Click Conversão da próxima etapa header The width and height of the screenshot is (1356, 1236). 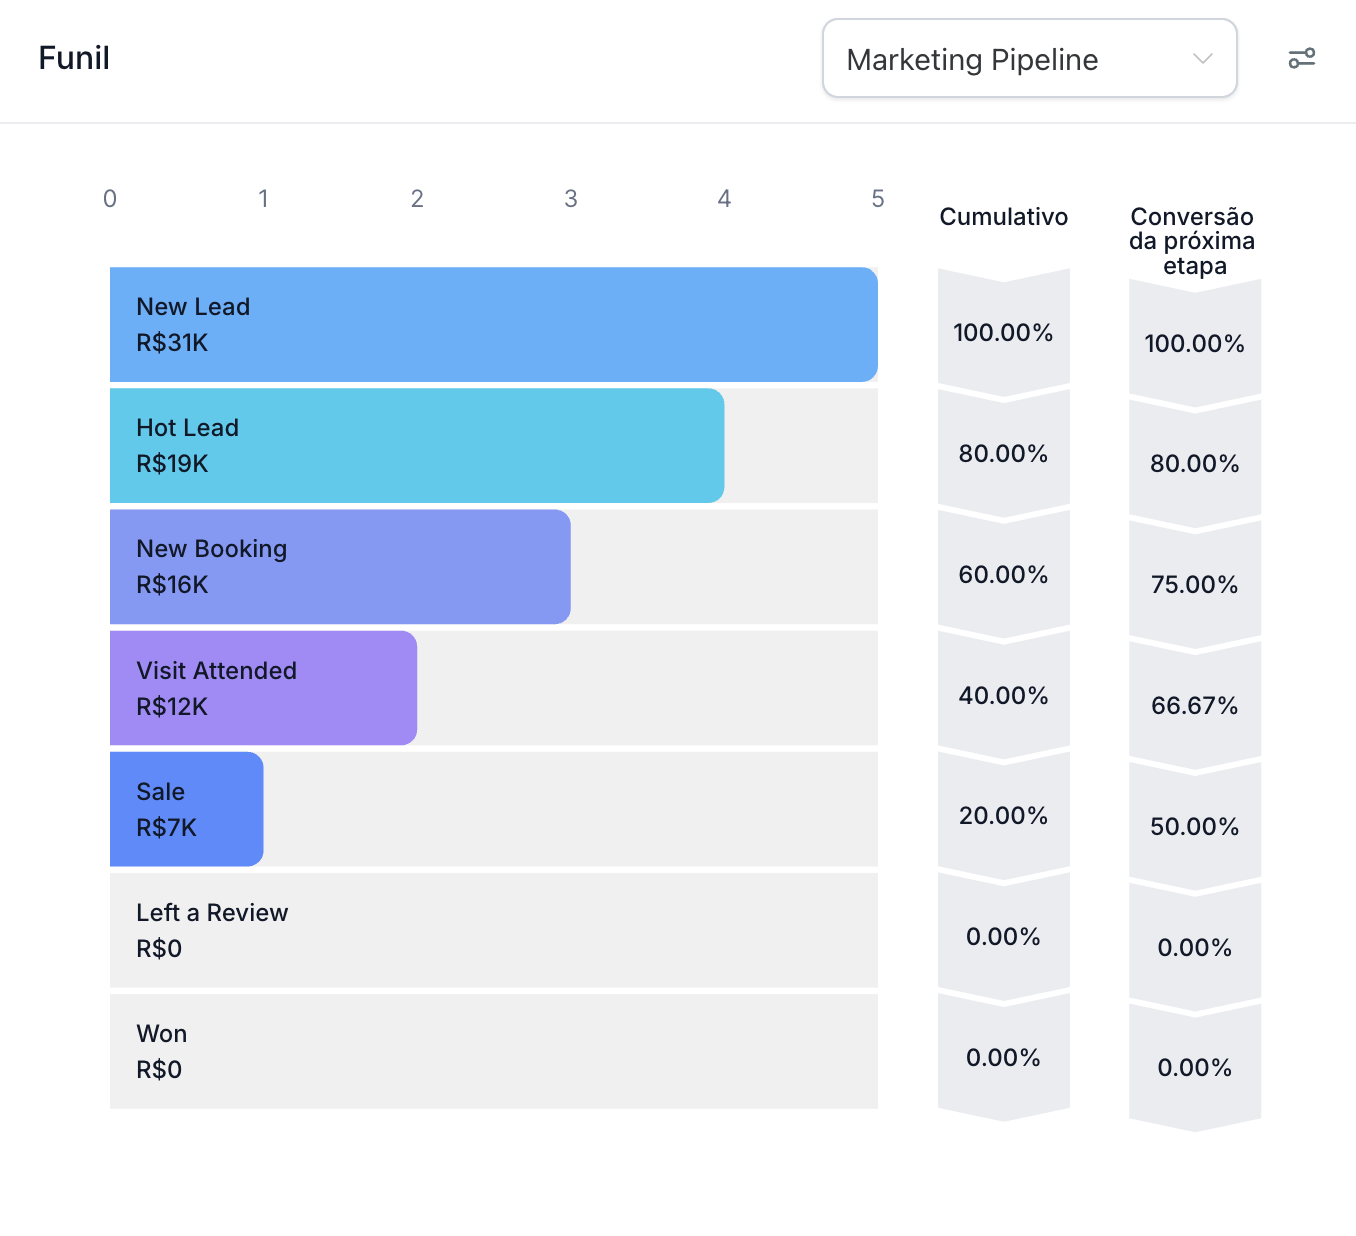point(1192,241)
